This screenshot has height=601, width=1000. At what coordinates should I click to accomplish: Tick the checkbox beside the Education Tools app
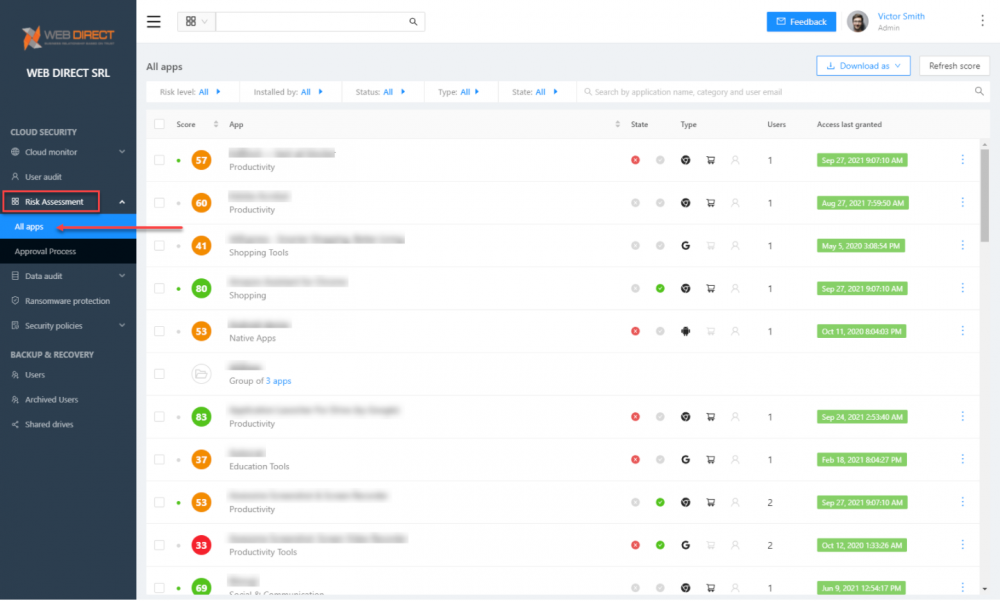pos(157,459)
